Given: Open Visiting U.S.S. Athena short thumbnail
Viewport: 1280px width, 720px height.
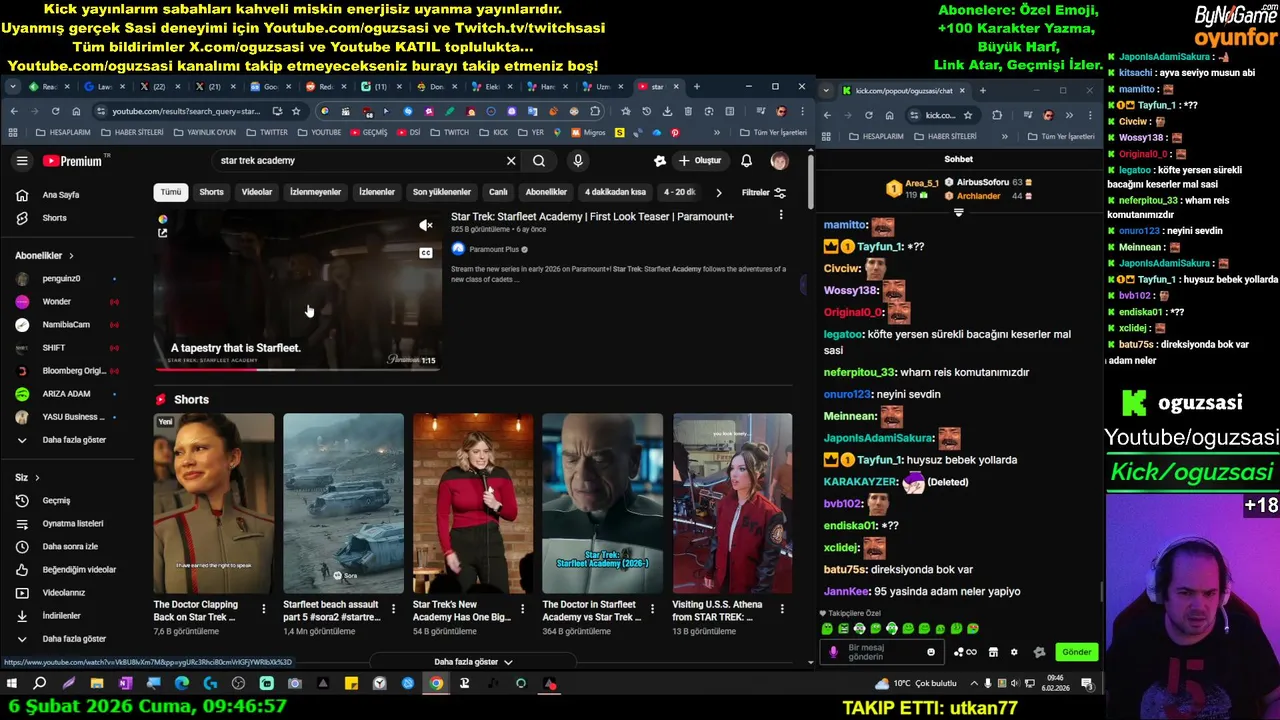Looking at the screenshot, I should pyautogui.click(x=732, y=503).
